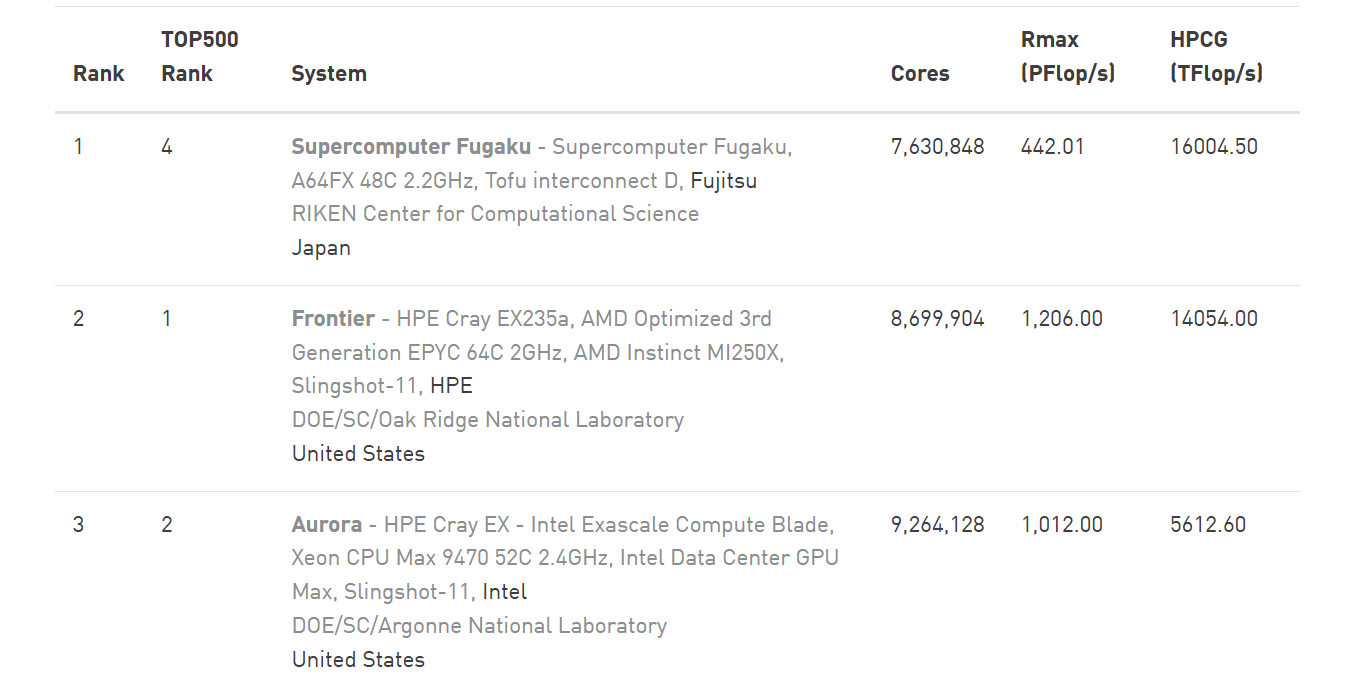This screenshot has height=694, width=1369.
Task: Click Fugaku's HPCG value 16004.50
Action: click(x=1214, y=147)
